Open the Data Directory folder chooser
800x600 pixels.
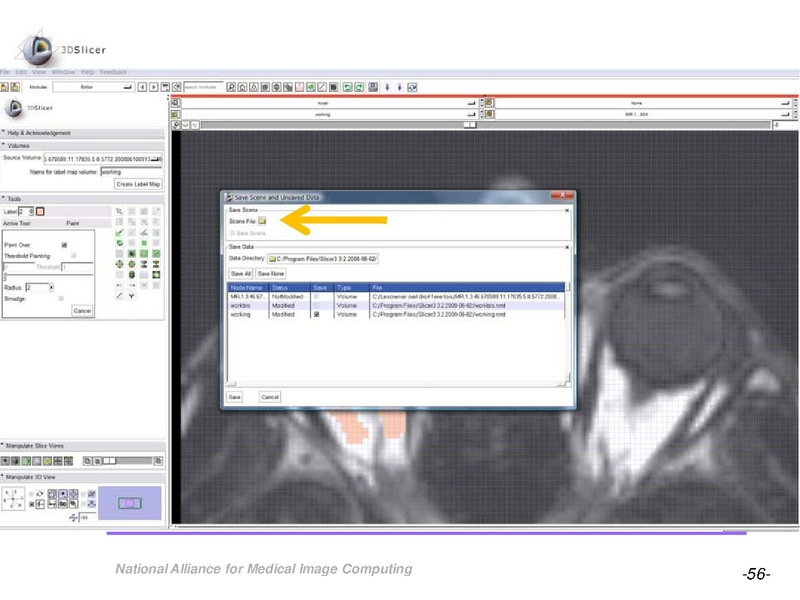pyautogui.click(x=322, y=259)
